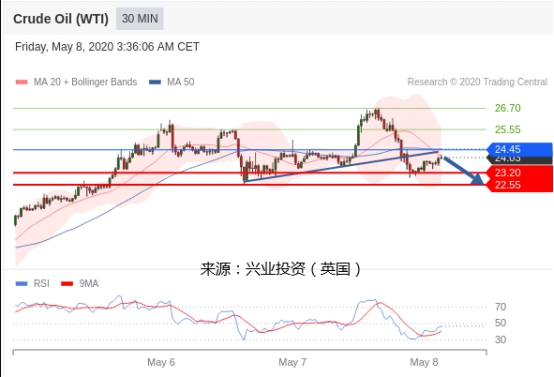This screenshot has width=554, height=377.
Task: Click the RSI legend label
Action: click(x=41, y=283)
